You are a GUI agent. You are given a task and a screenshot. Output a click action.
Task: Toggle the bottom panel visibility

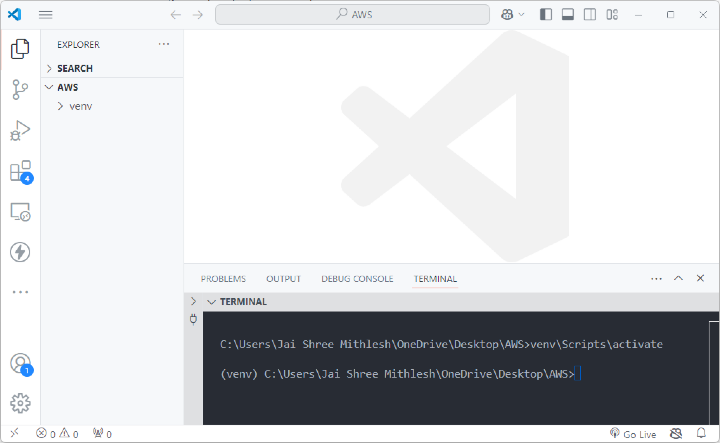click(x=568, y=15)
